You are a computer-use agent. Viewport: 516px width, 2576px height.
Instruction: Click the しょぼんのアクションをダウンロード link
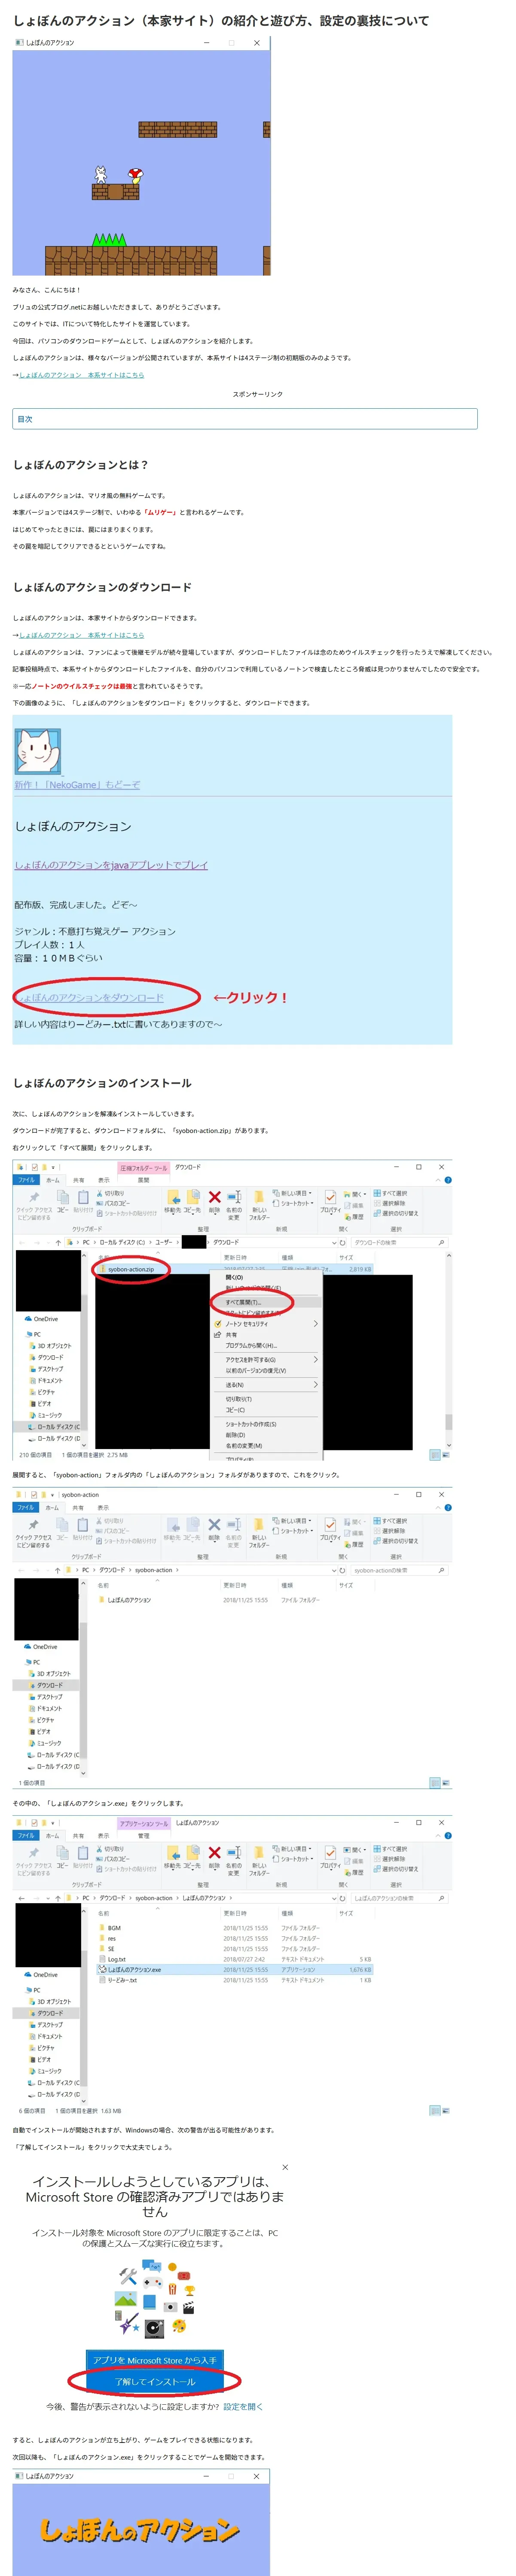point(89,998)
